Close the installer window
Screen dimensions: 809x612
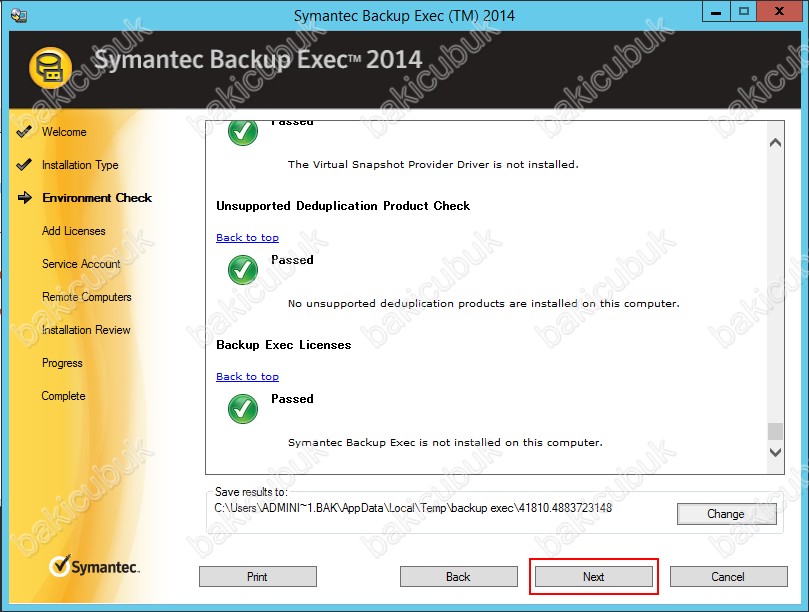click(x=780, y=11)
